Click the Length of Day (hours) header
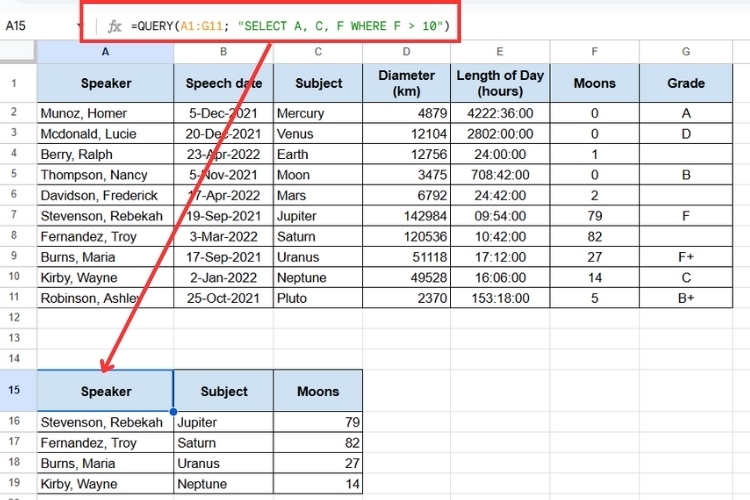This screenshot has width=750, height=500. (x=500, y=83)
